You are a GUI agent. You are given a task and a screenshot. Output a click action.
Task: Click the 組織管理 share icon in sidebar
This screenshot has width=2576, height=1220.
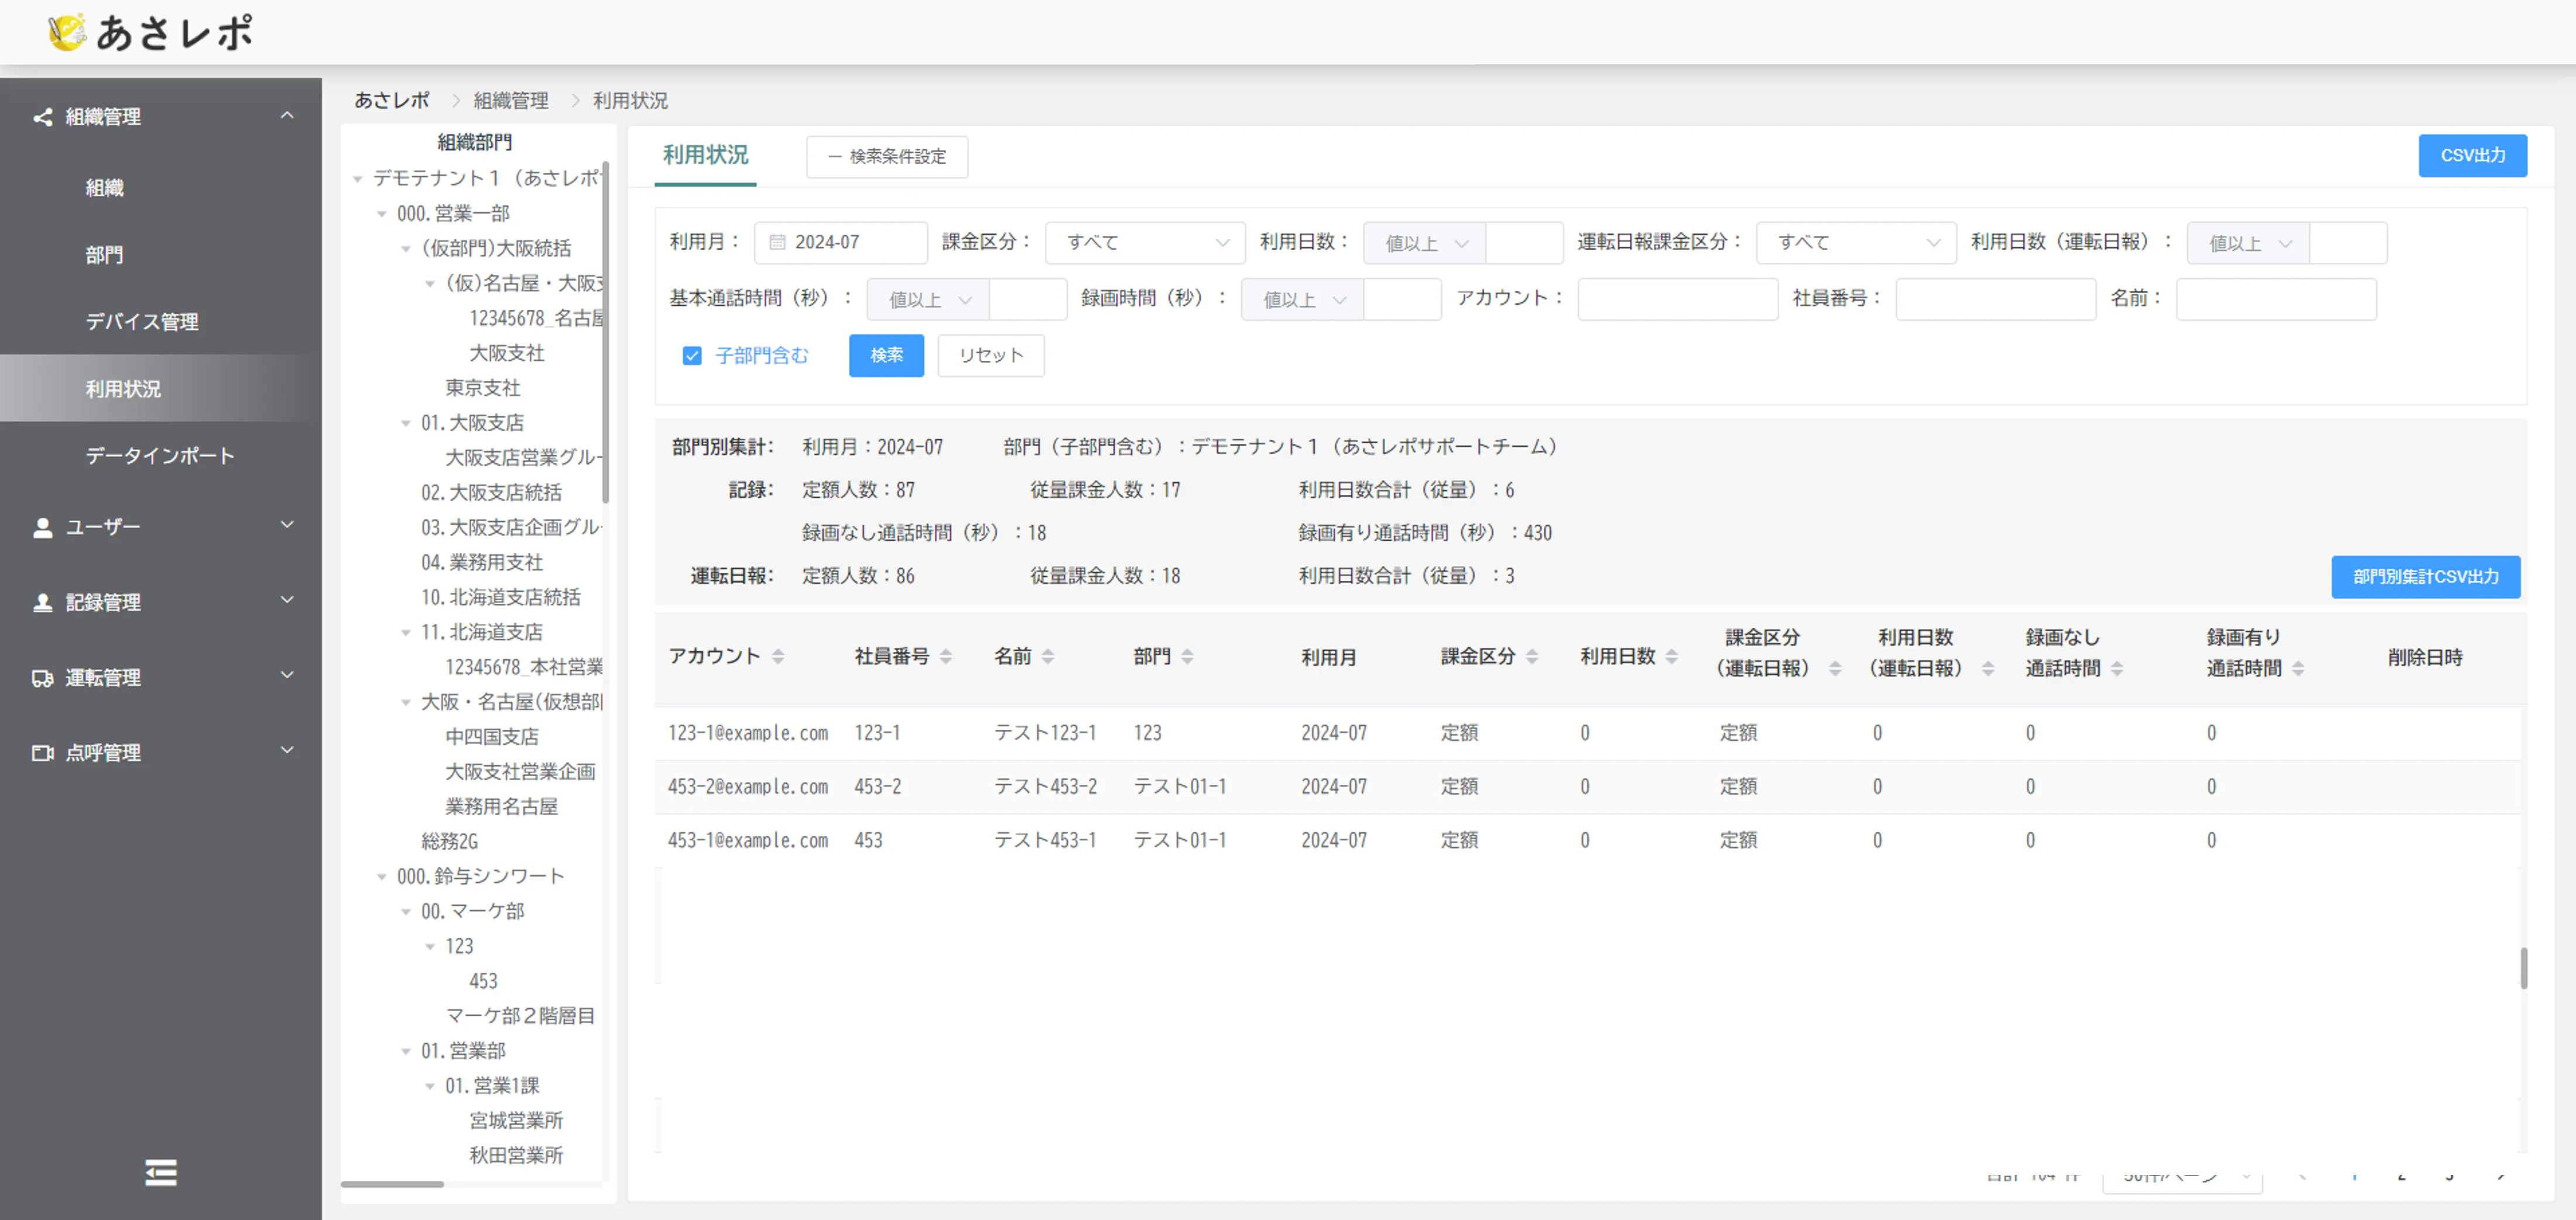point(42,117)
